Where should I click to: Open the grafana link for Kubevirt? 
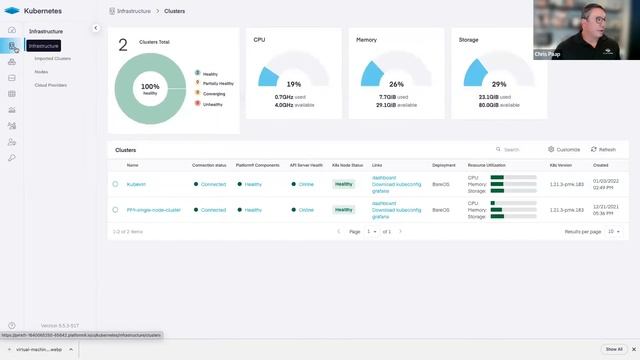[380, 191]
